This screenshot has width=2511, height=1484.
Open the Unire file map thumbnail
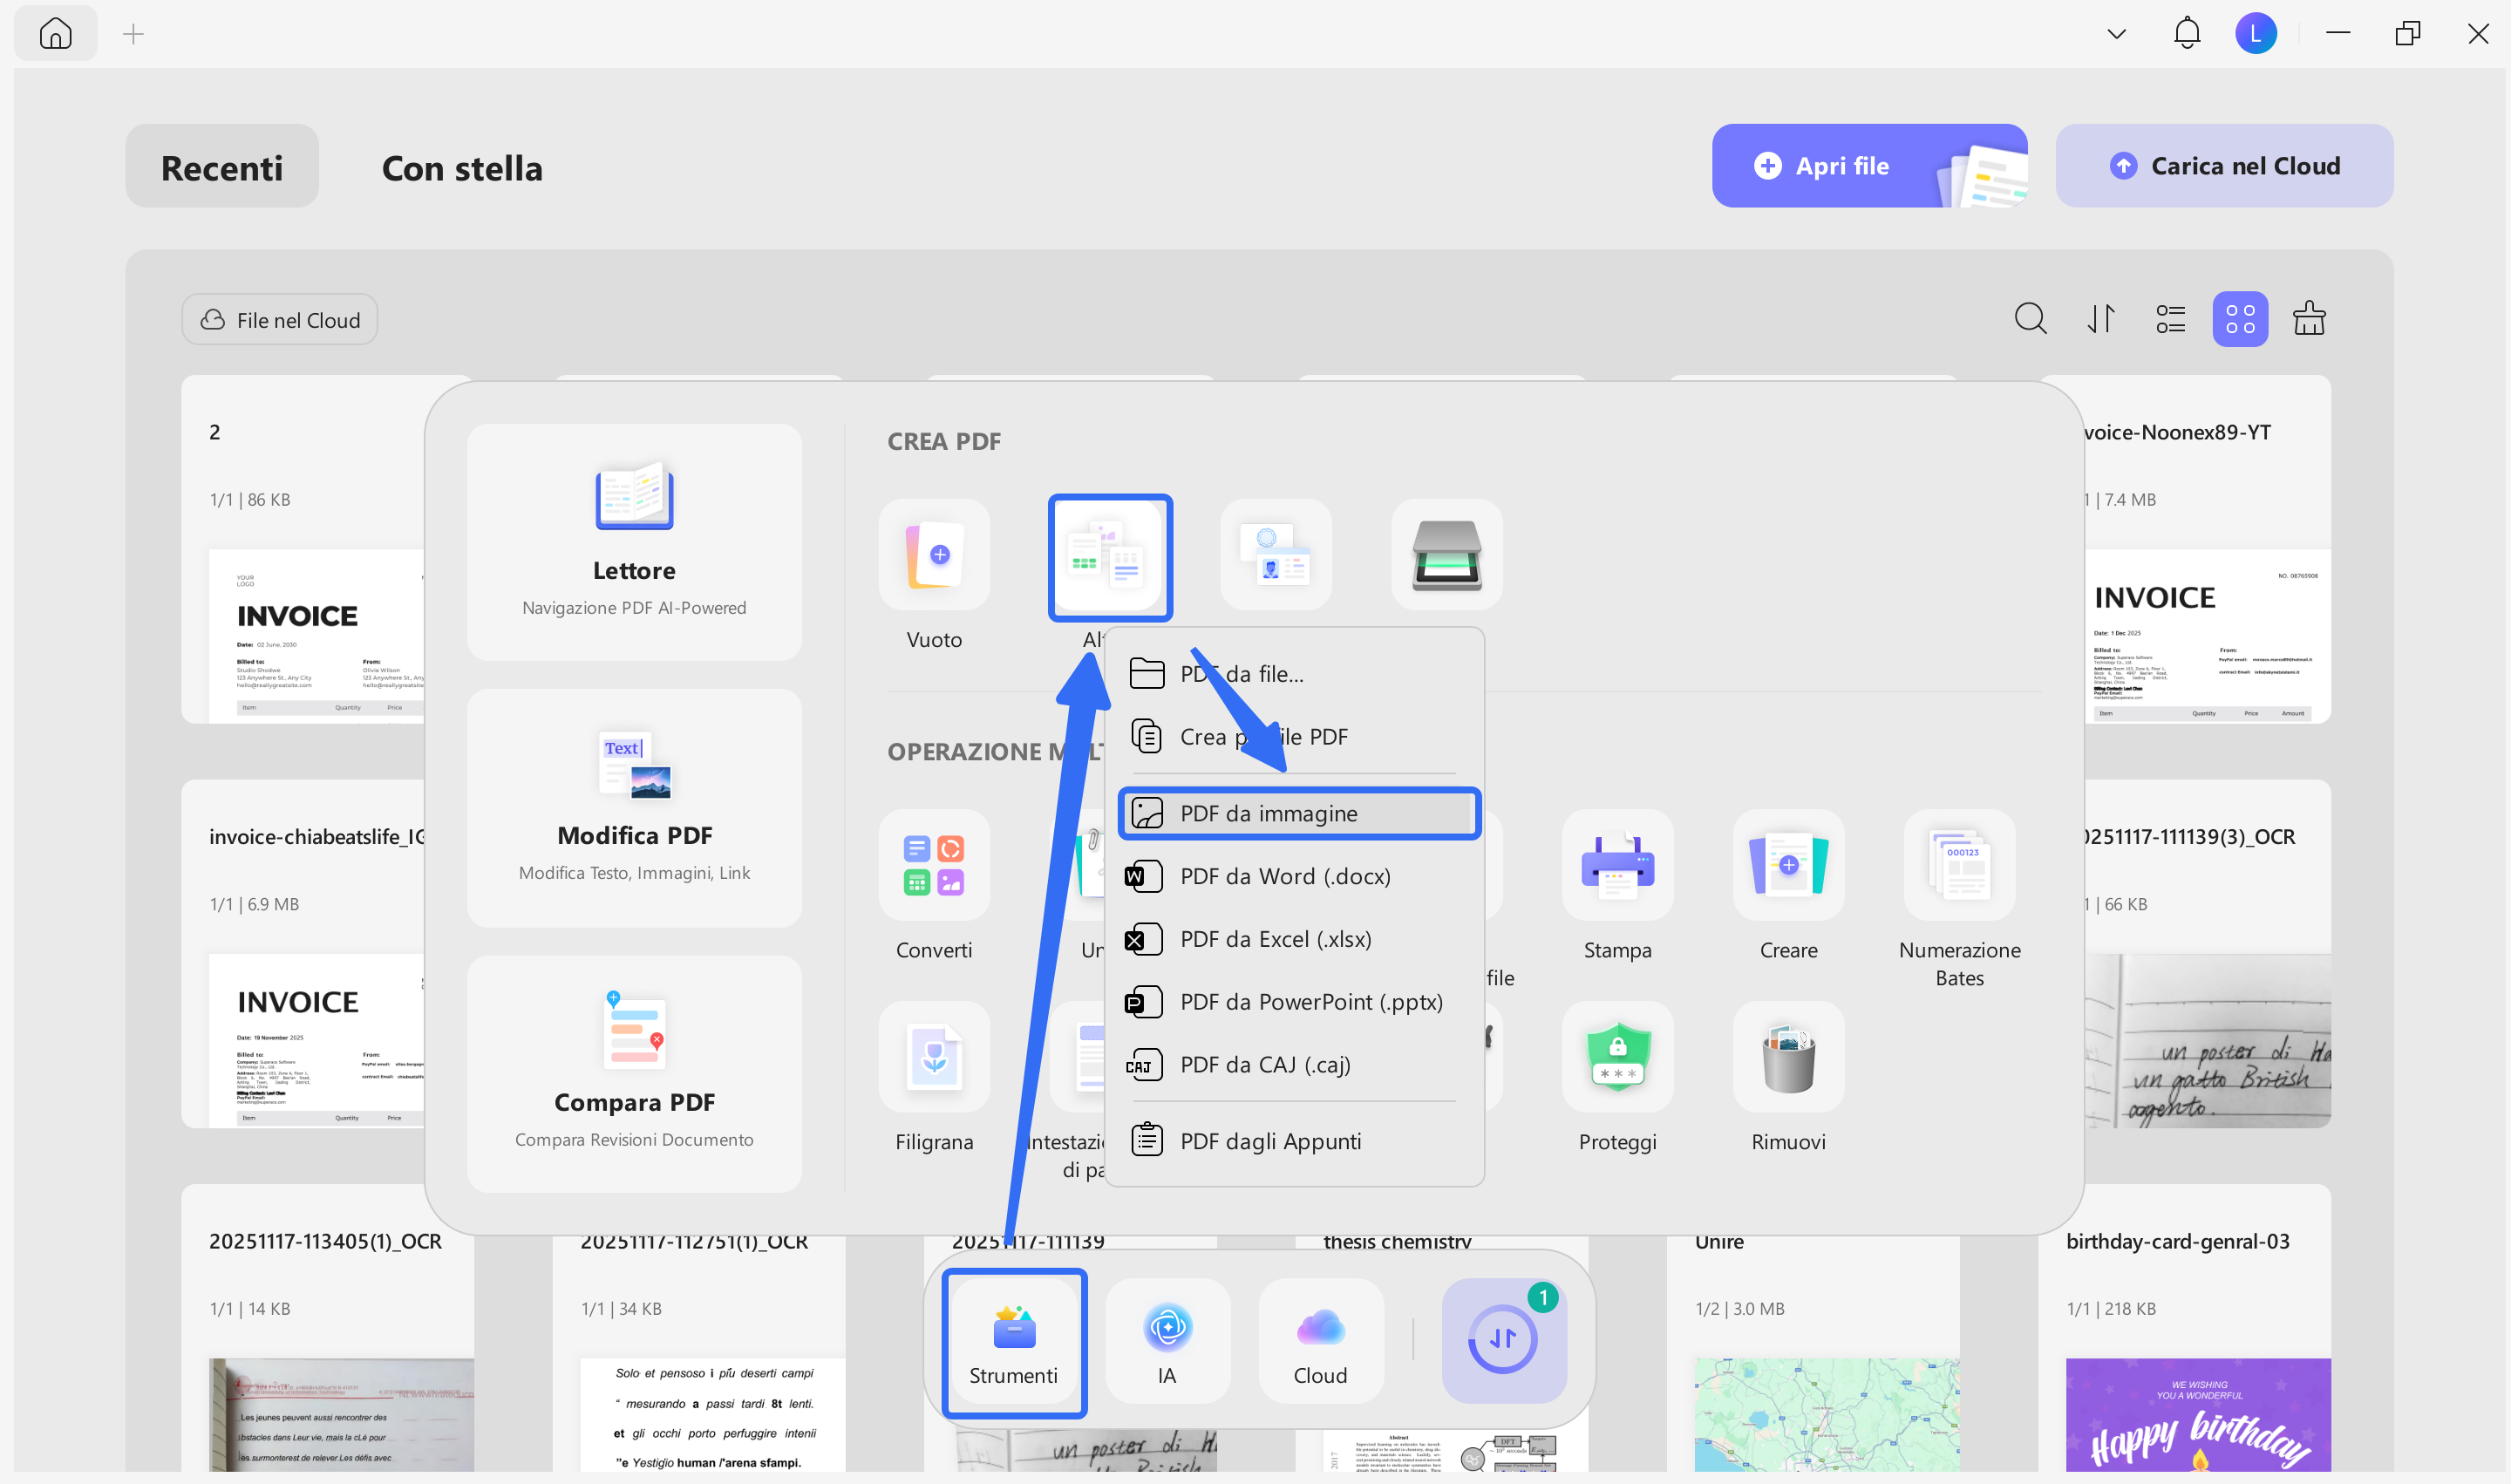[1827, 1414]
